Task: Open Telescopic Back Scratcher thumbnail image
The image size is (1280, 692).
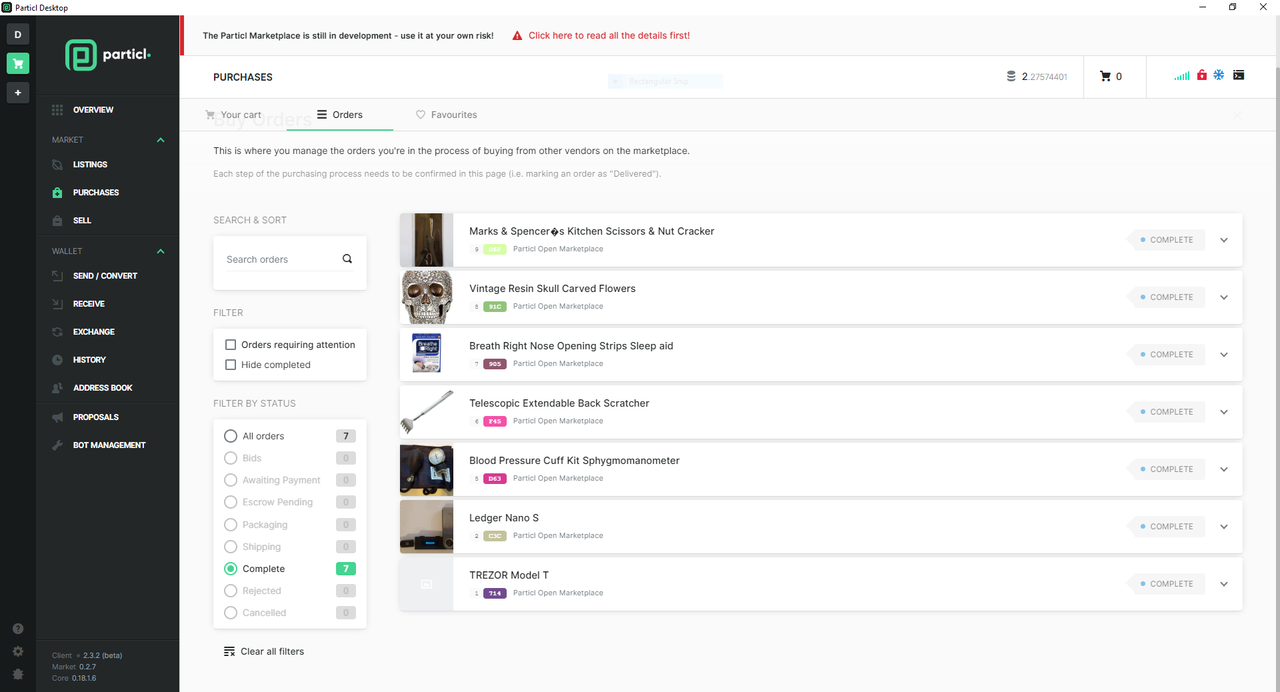Action: (426, 412)
